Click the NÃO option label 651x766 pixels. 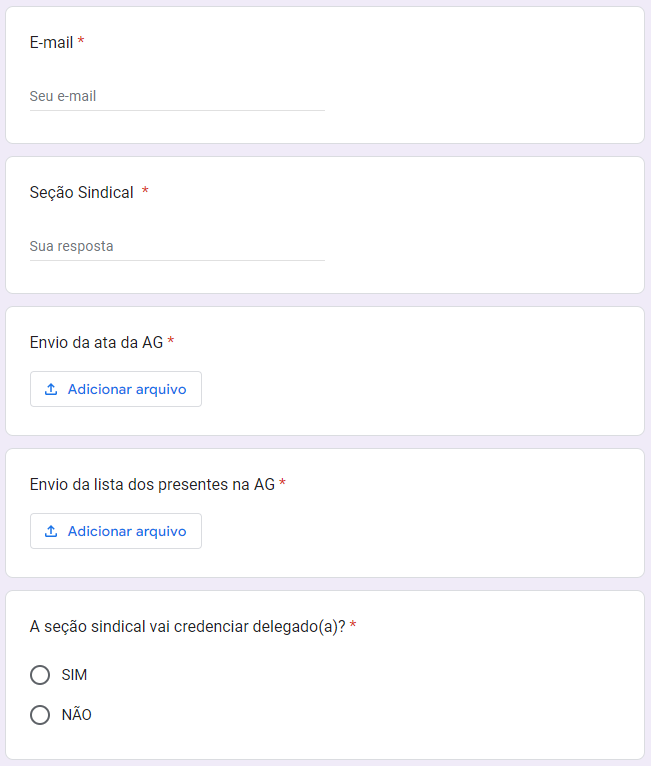click(x=76, y=715)
